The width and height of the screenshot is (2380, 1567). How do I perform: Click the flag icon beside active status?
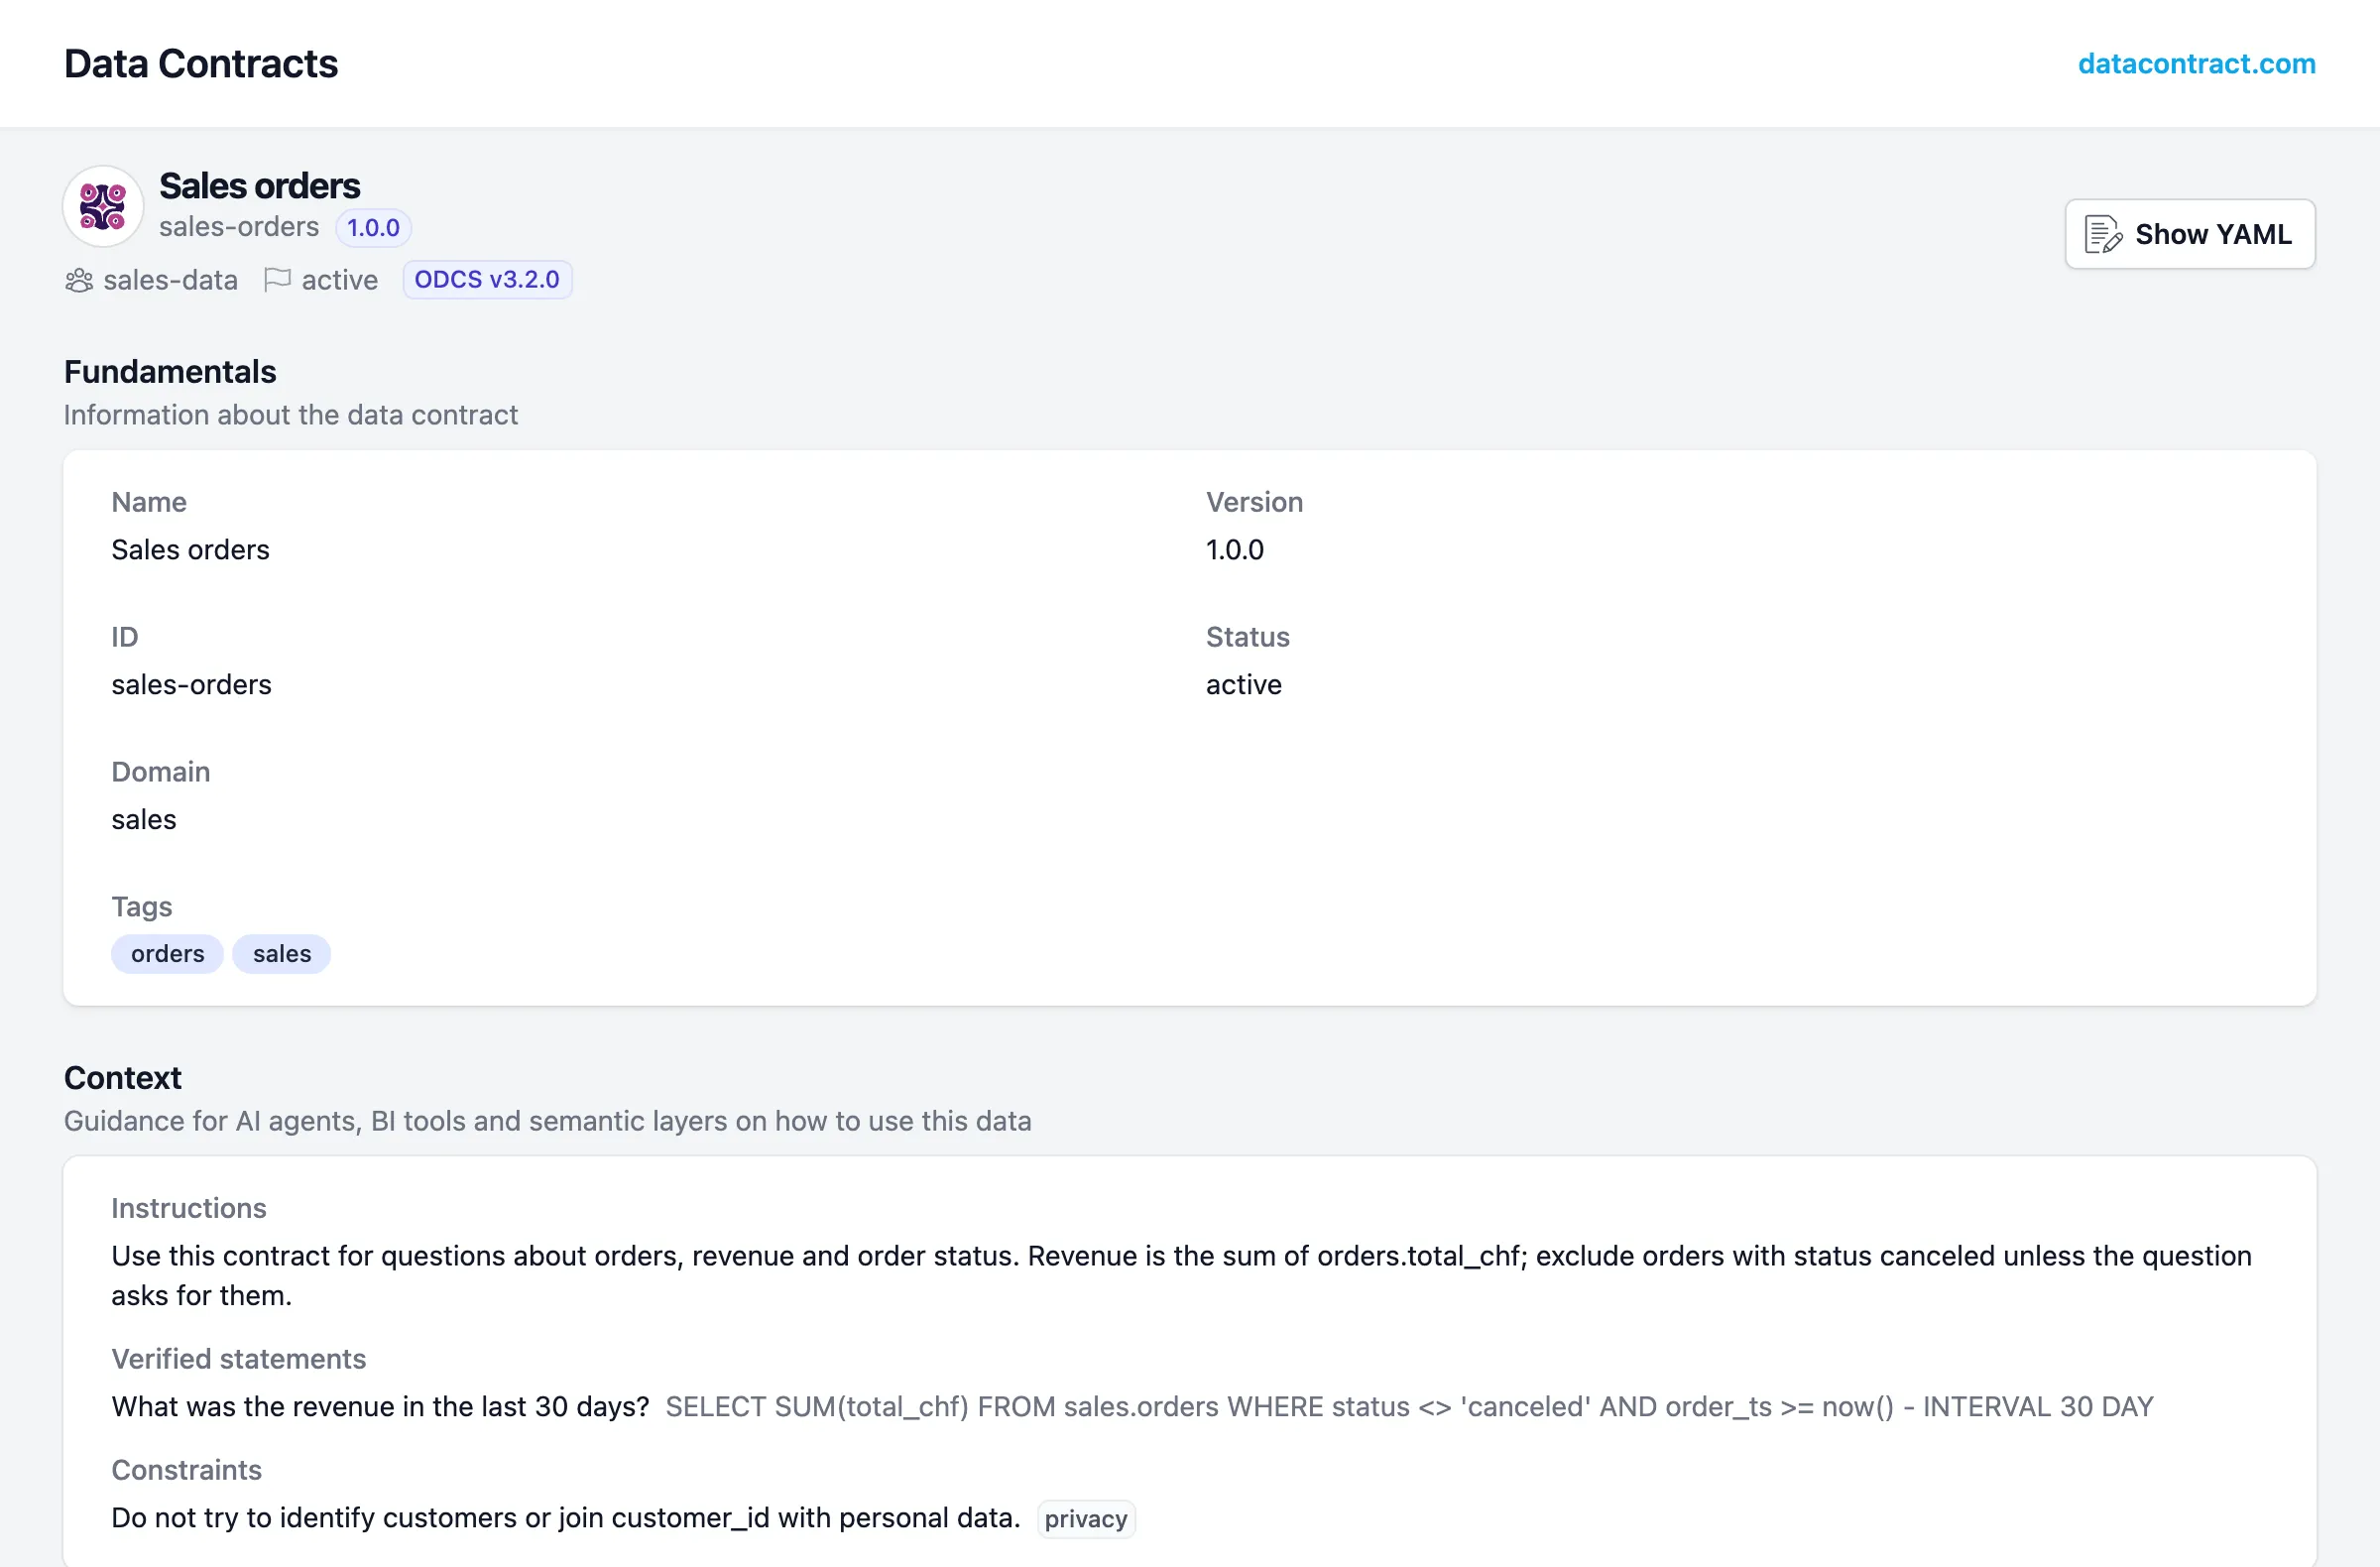click(x=277, y=279)
